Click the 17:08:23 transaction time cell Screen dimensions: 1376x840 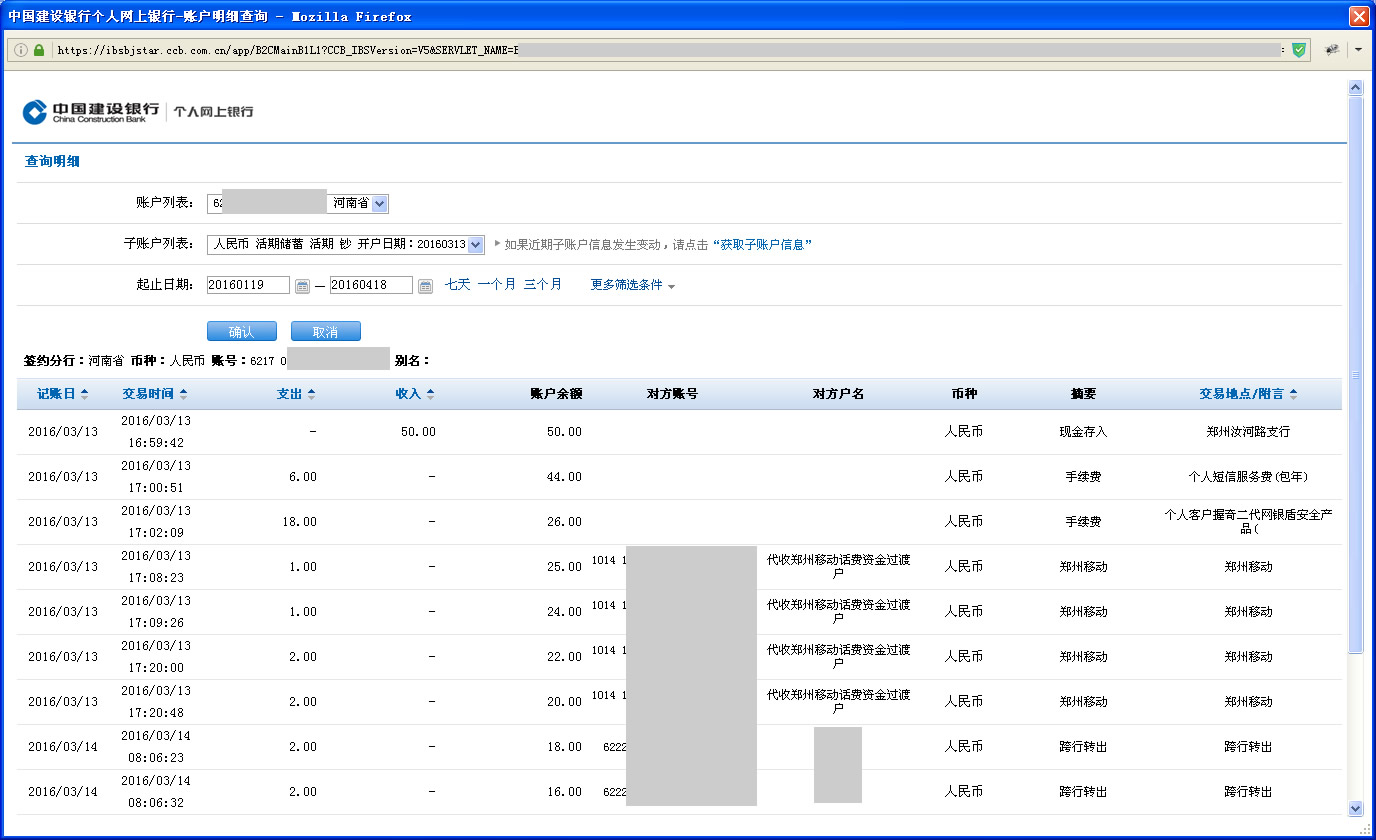155,578
